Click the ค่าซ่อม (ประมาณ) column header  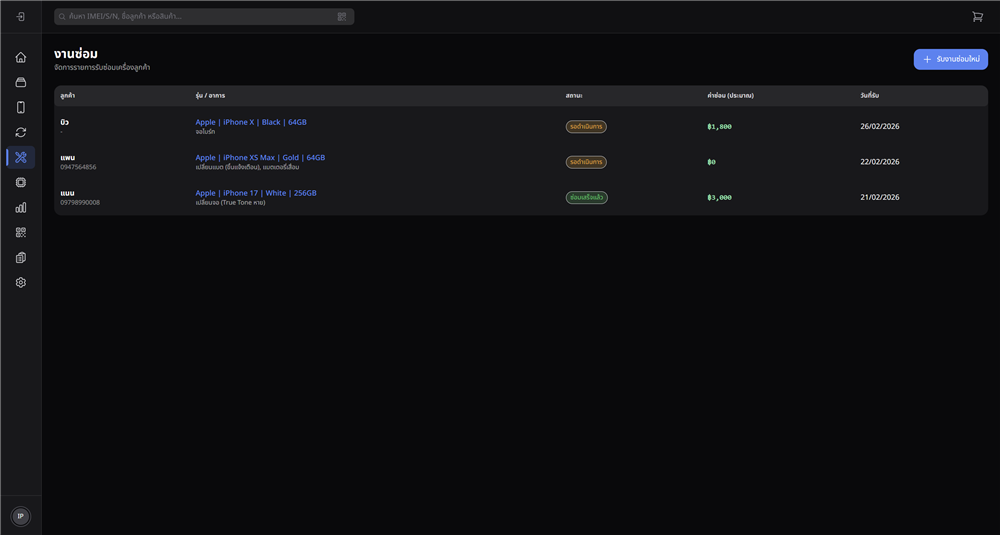(x=730, y=96)
